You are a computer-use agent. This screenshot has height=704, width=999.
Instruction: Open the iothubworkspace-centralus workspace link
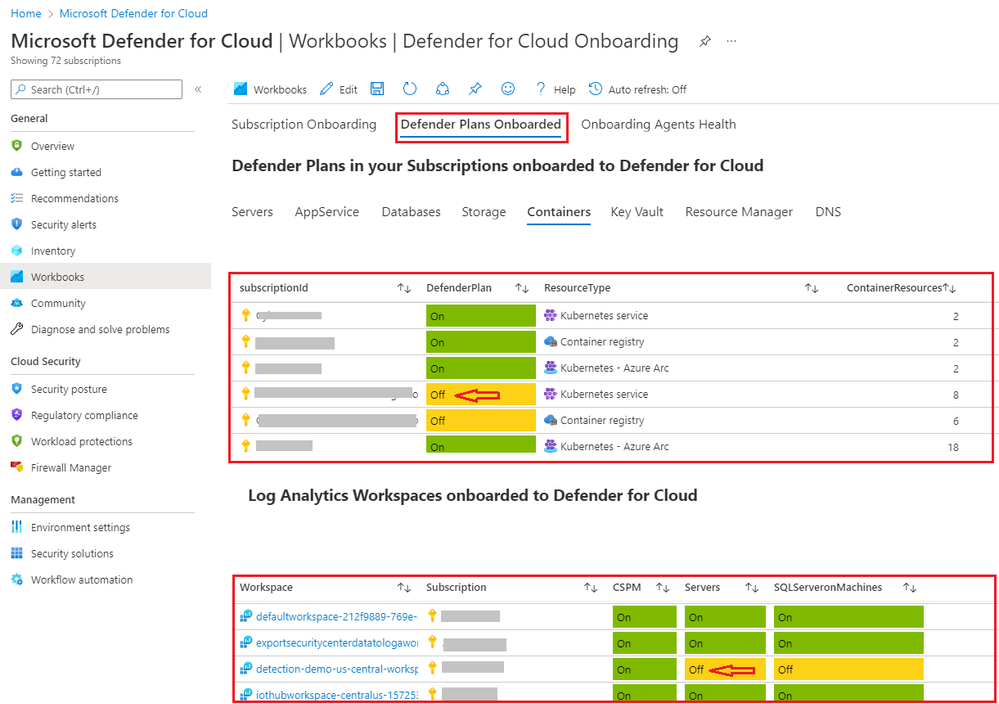point(336,695)
